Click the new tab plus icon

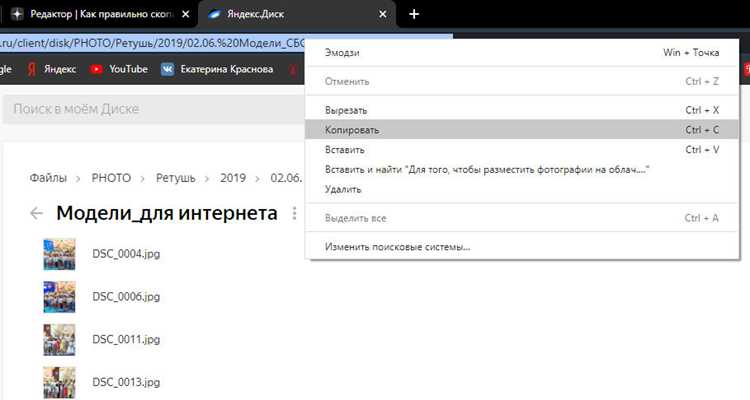414,14
